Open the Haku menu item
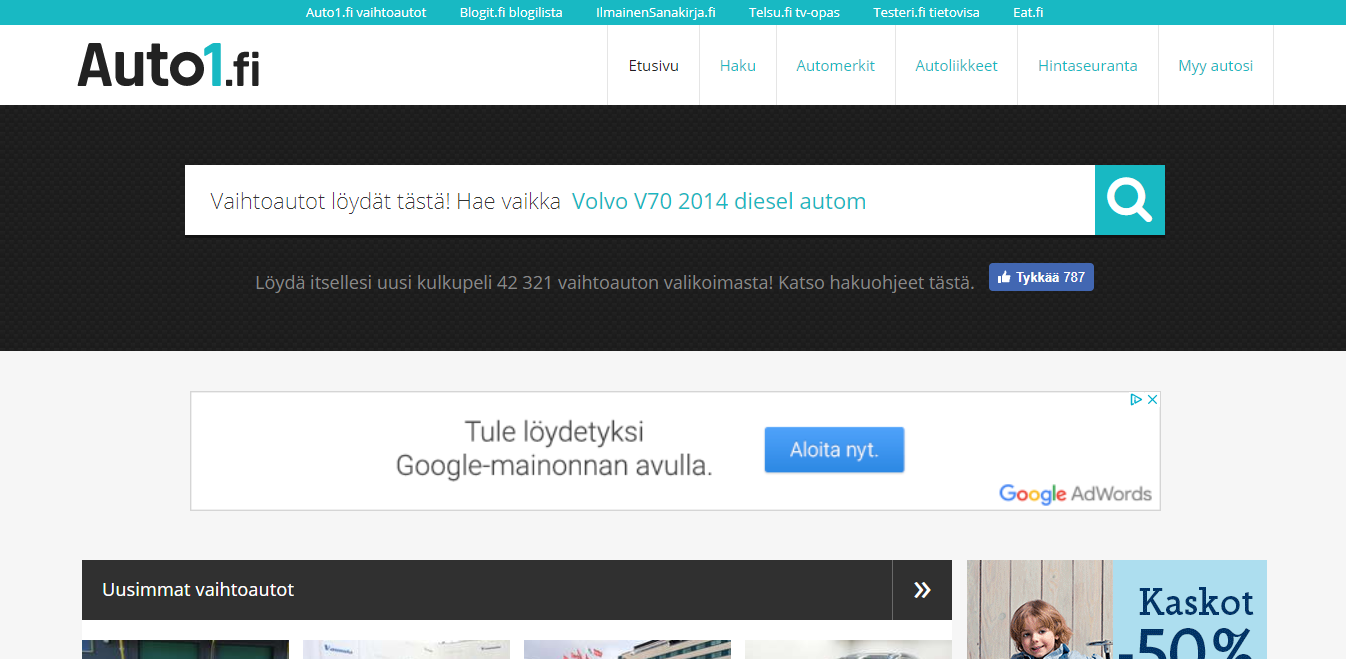 738,66
